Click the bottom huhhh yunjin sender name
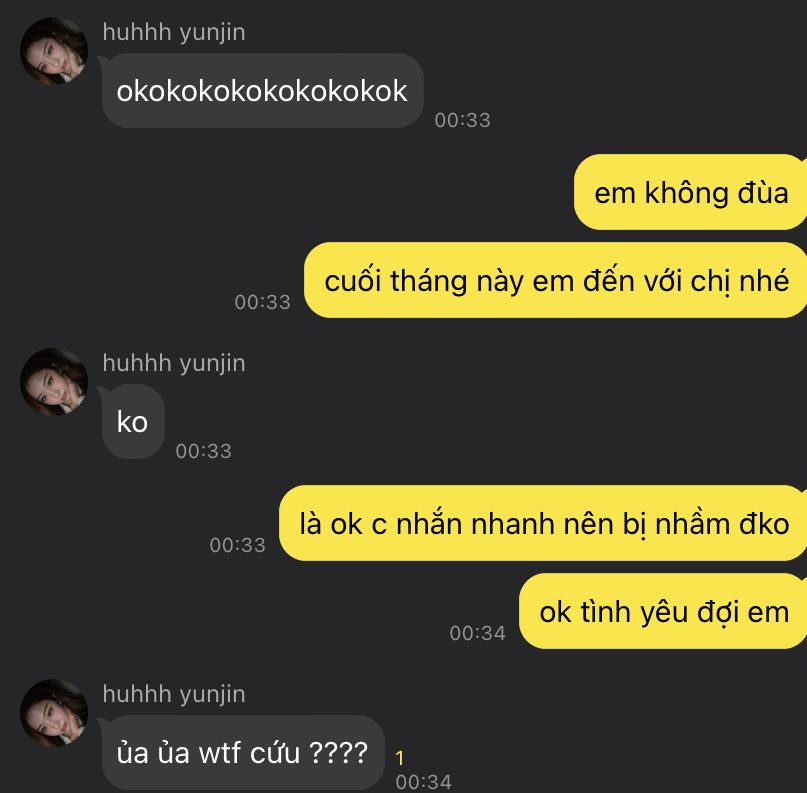 point(174,694)
